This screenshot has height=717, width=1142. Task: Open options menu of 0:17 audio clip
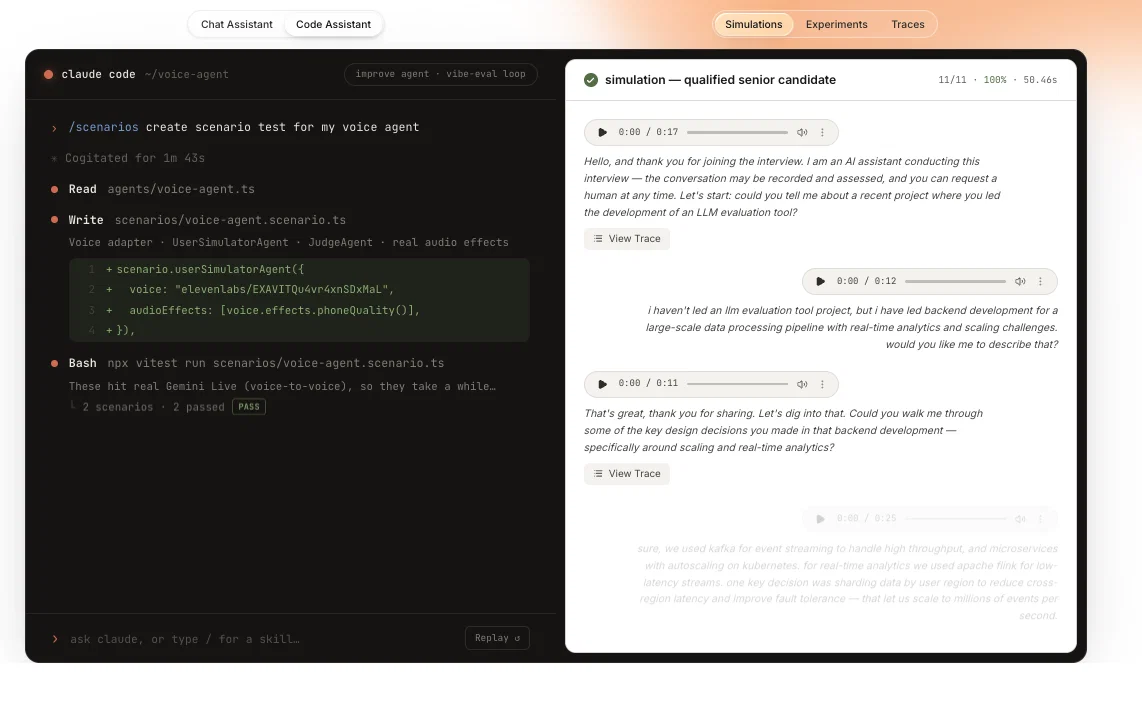822,133
